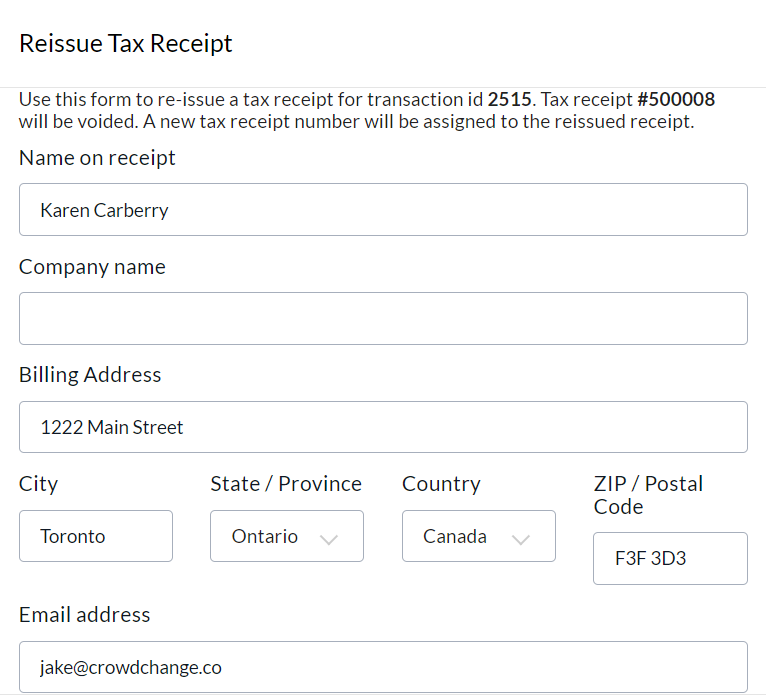Click the "Email address" label
This screenshot has width=766, height=695.
point(85,615)
